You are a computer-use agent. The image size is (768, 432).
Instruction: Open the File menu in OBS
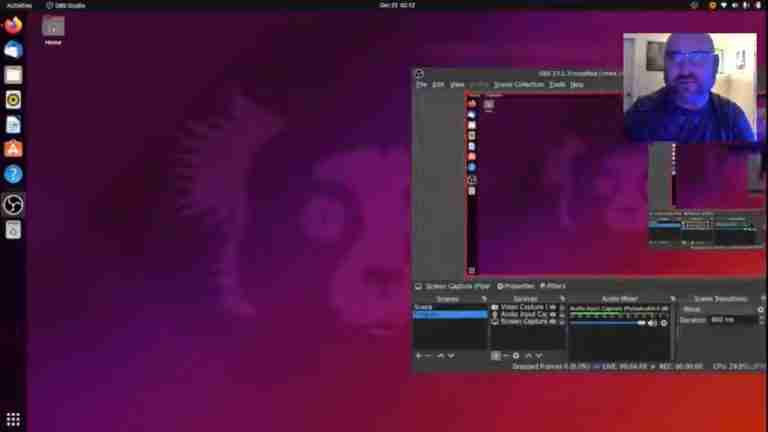(421, 85)
